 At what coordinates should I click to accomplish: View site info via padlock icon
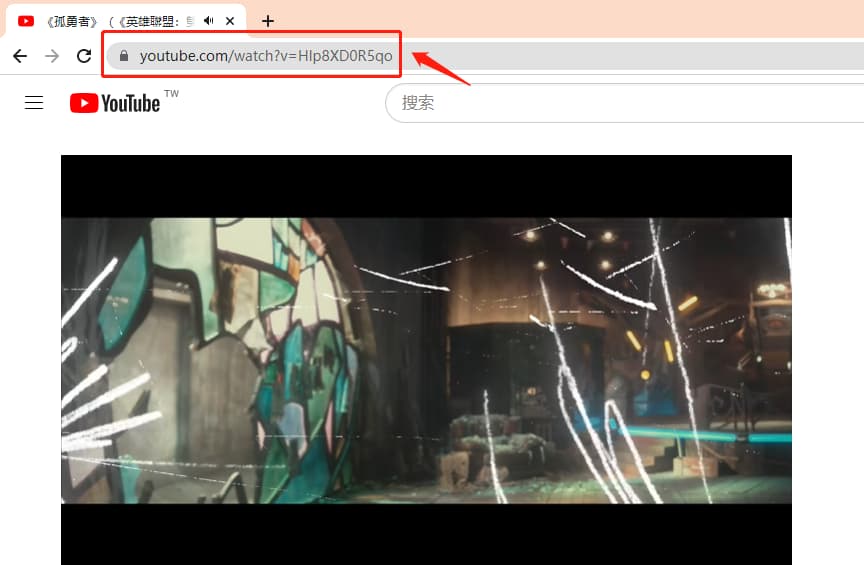(x=124, y=56)
